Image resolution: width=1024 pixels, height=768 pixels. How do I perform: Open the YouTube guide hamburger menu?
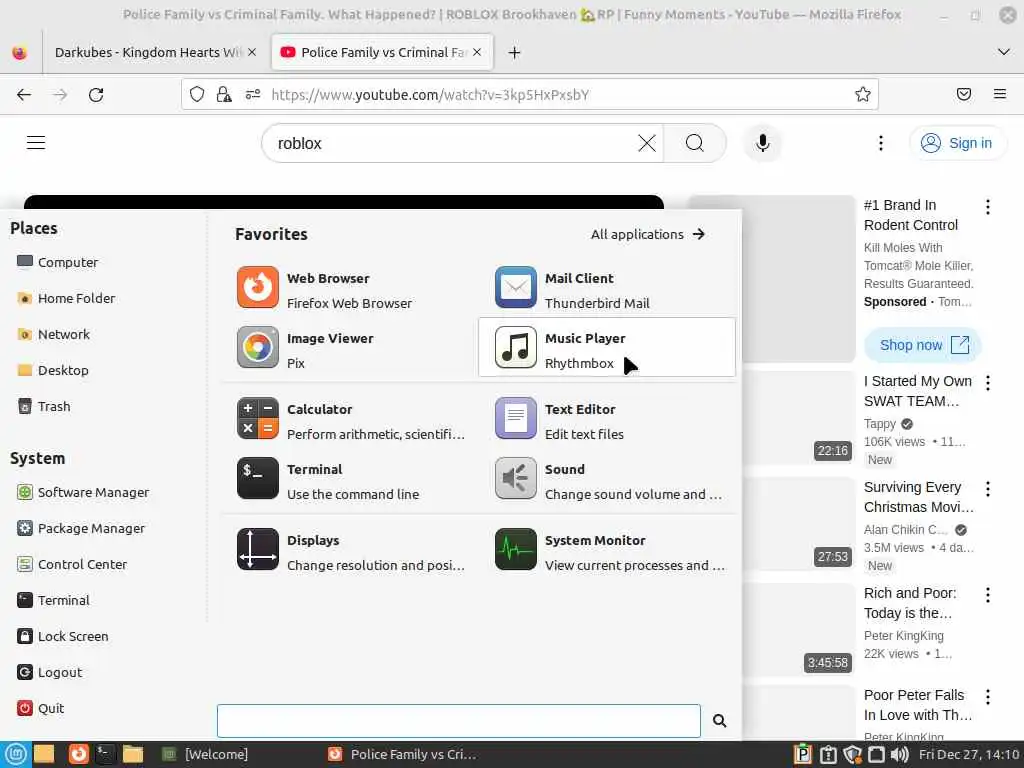36,142
